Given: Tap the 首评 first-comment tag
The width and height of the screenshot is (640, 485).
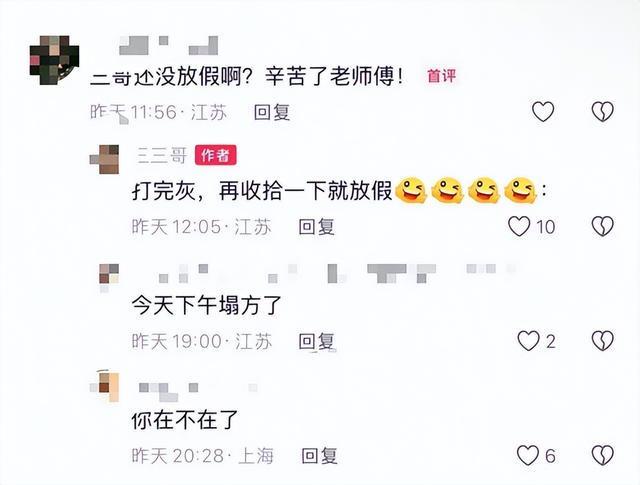Looking at the screenshot, I should (442, 76).
